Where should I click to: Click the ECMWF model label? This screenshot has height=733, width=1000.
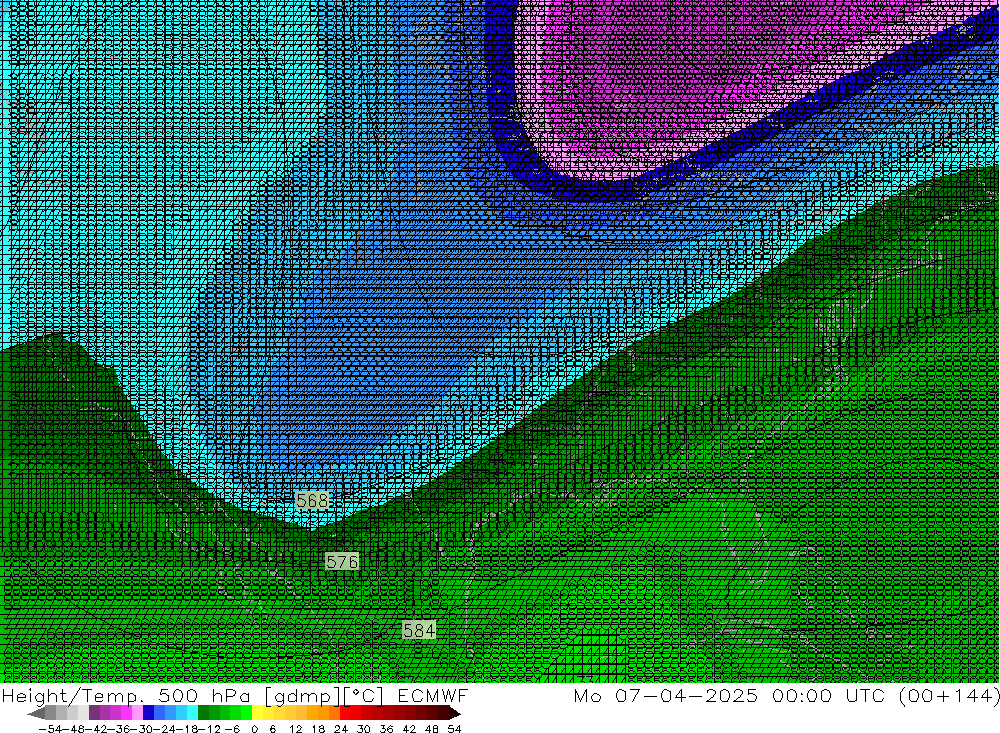(432, 695)
